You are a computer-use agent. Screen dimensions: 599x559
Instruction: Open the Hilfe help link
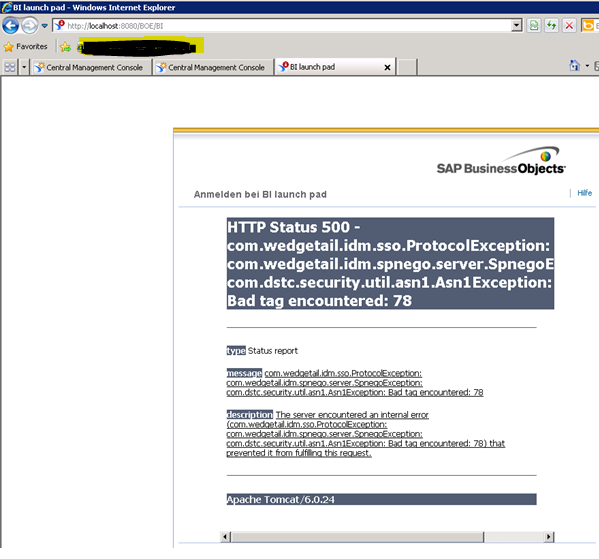(x=584, y=193)
